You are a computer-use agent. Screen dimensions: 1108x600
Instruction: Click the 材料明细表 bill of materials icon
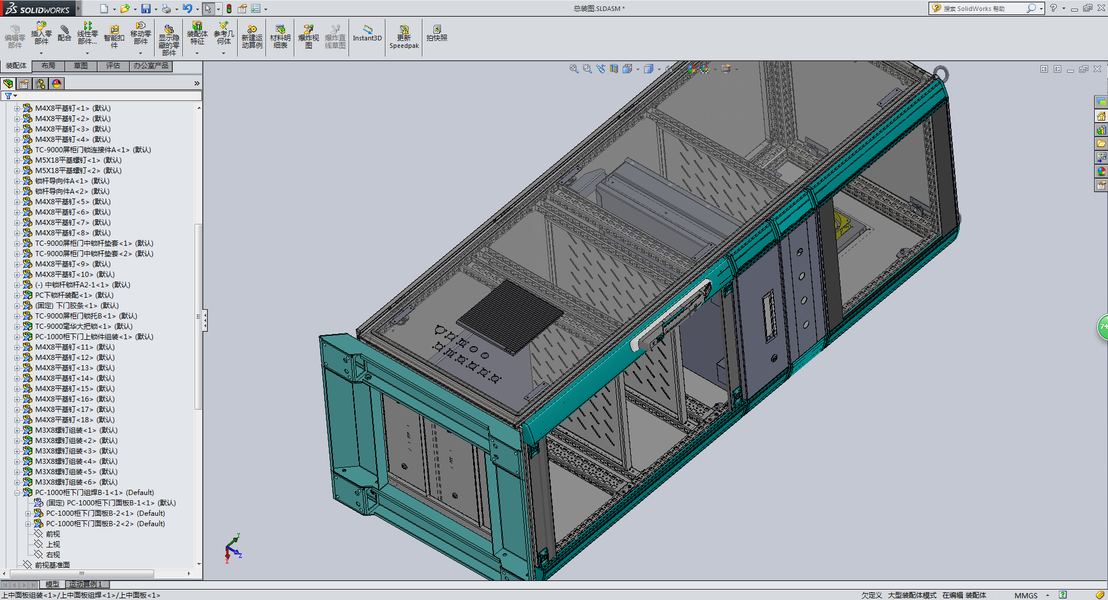coord(281,37)
